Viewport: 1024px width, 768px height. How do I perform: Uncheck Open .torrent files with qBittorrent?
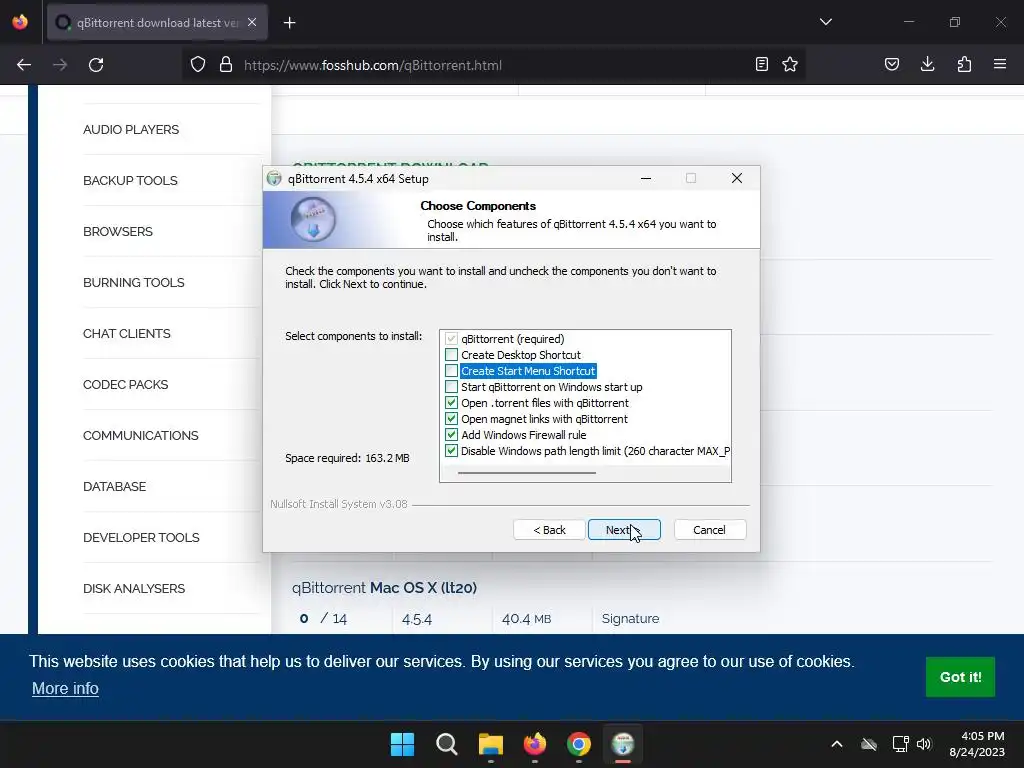coord(451,403)
